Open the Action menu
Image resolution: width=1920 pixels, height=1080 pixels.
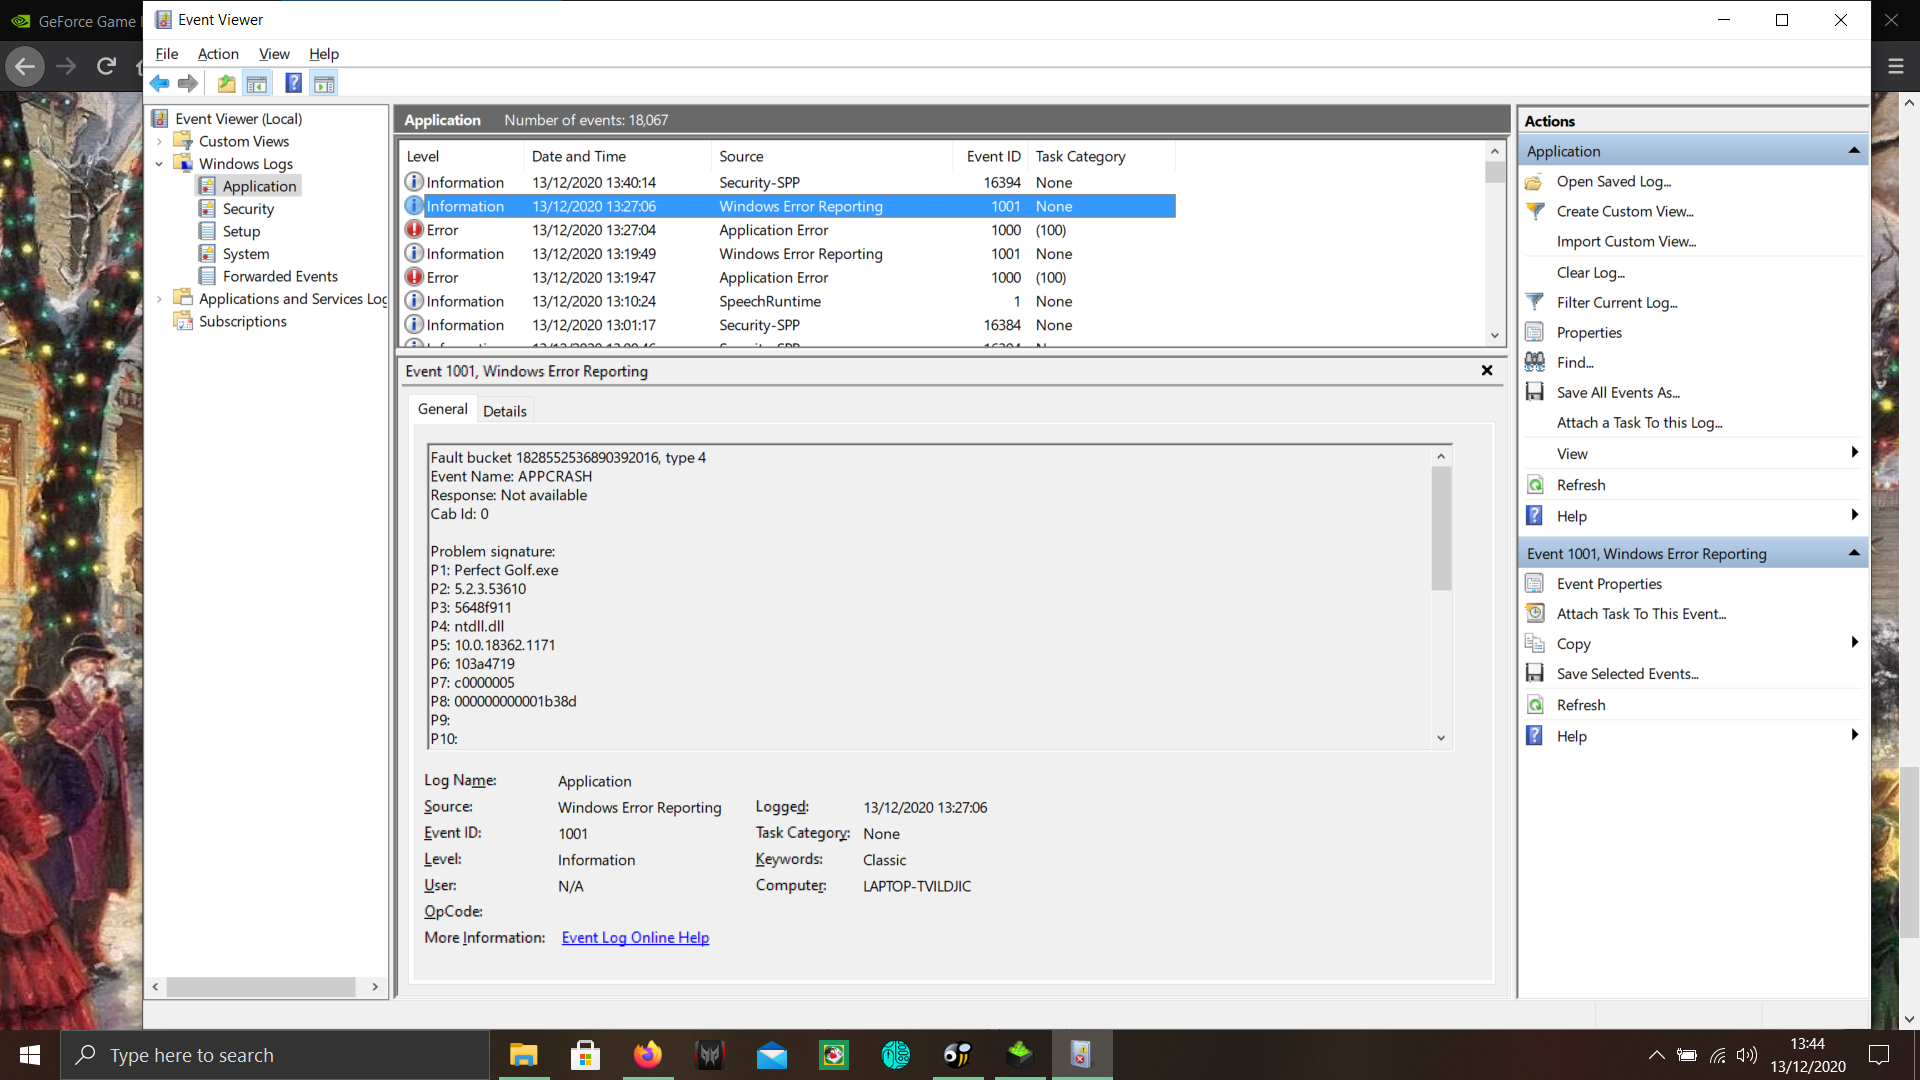pos(217,54)
